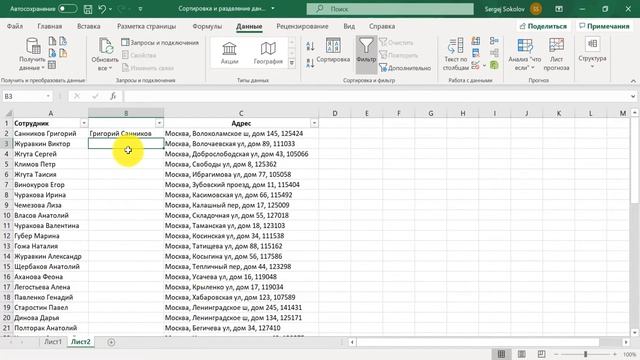Open Customize Quick Access Toolbar dropdown
The width and height of the screenshot is (640, 360).
140,9
